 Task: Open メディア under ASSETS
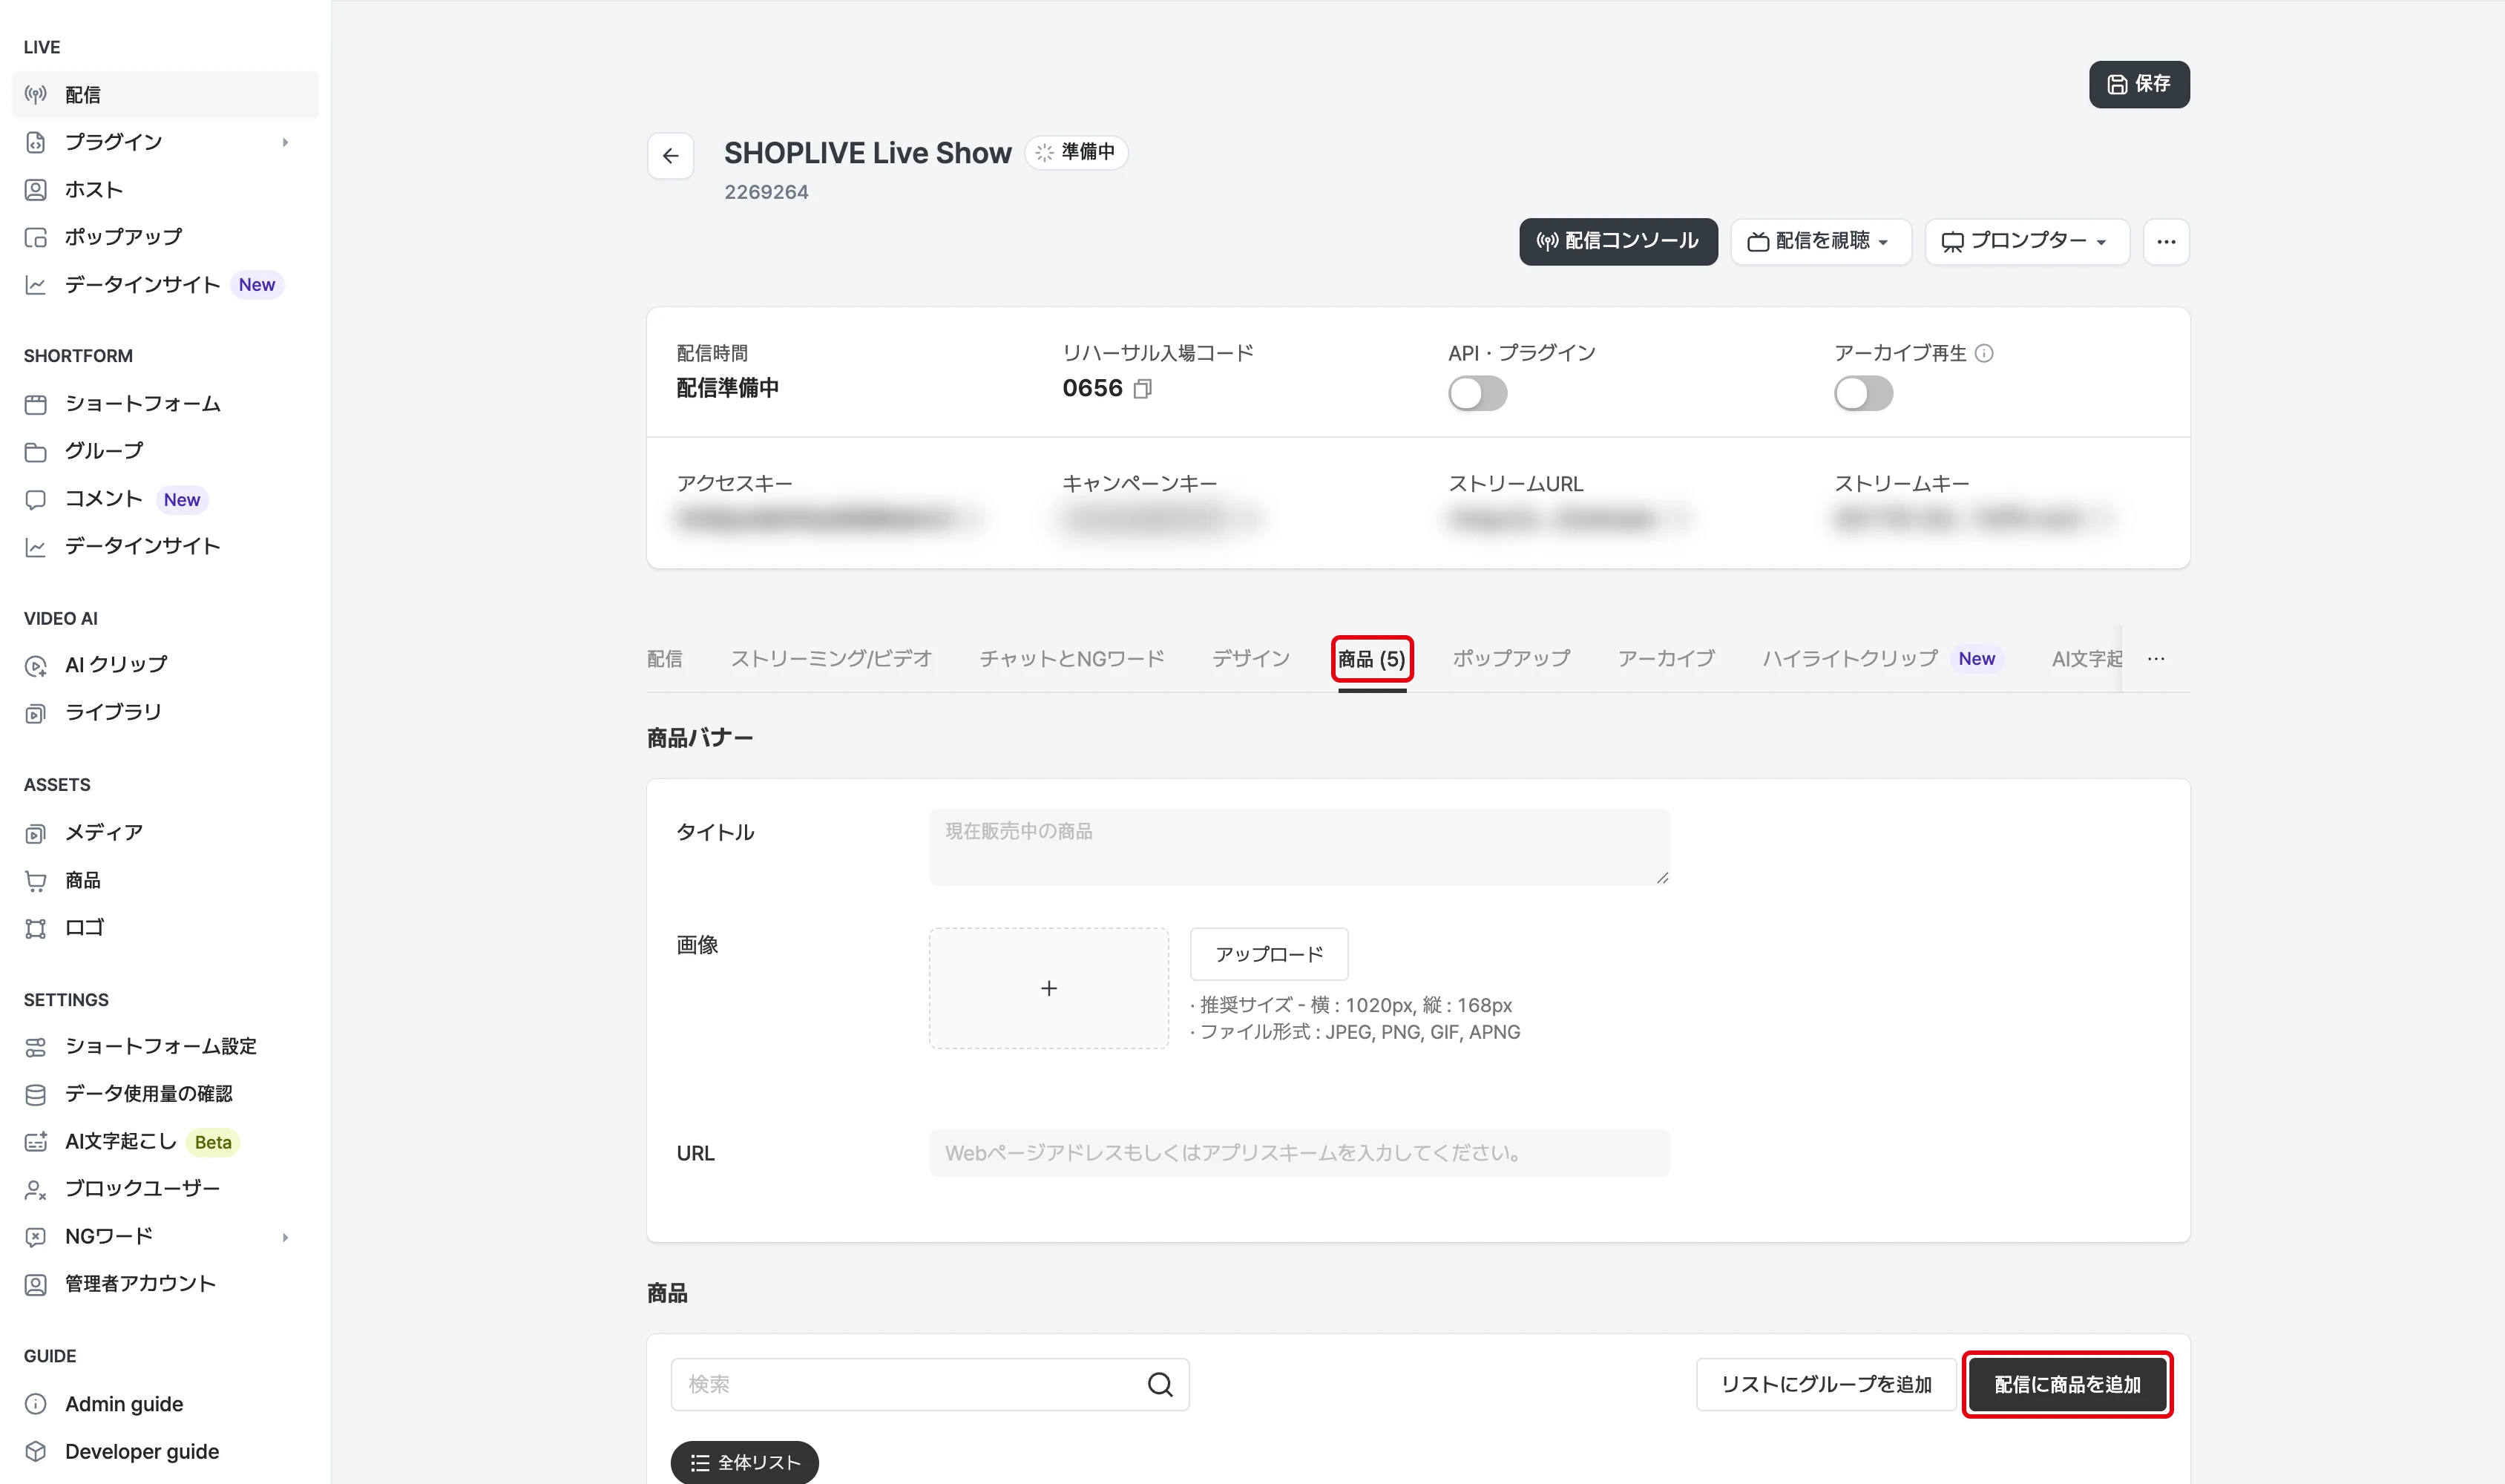165,833
